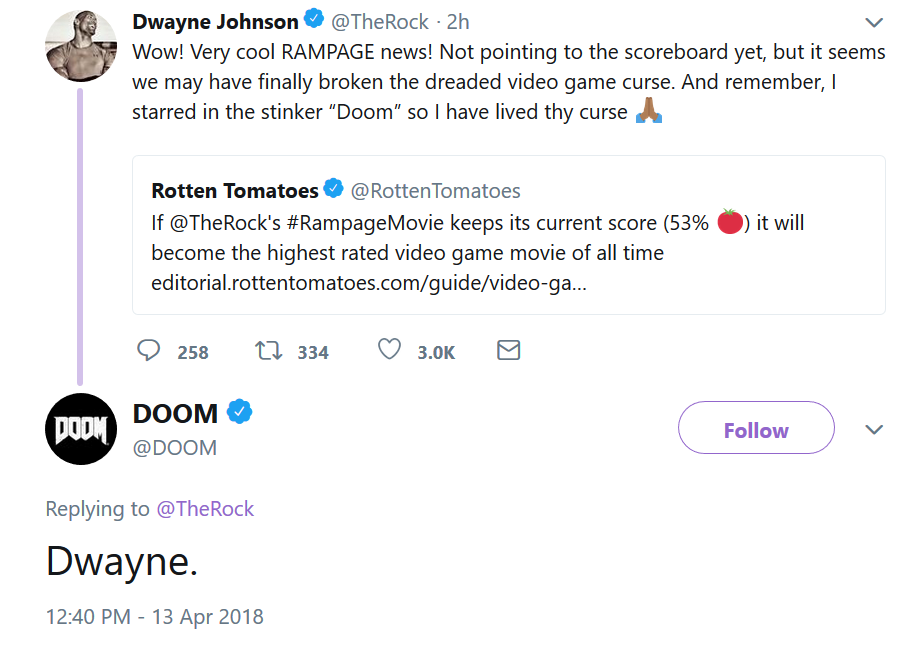
Task: Click the DOOM account verified badge
Action: pyautogui.click(x=239, y=412)
